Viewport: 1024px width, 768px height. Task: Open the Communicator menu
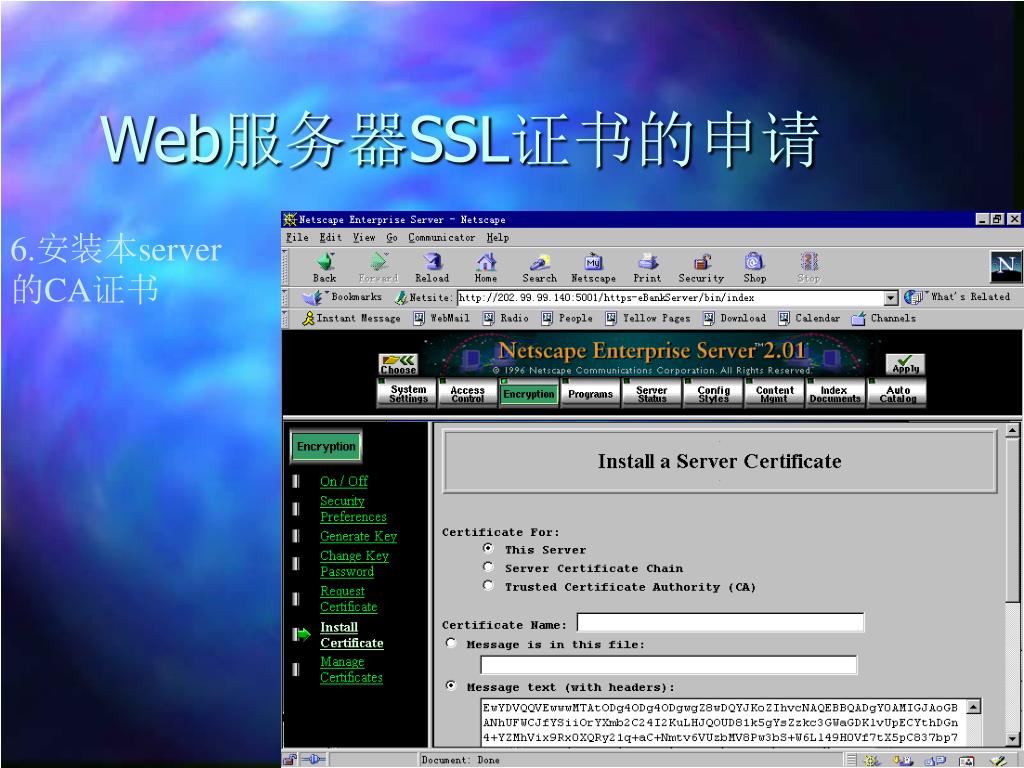441,238
